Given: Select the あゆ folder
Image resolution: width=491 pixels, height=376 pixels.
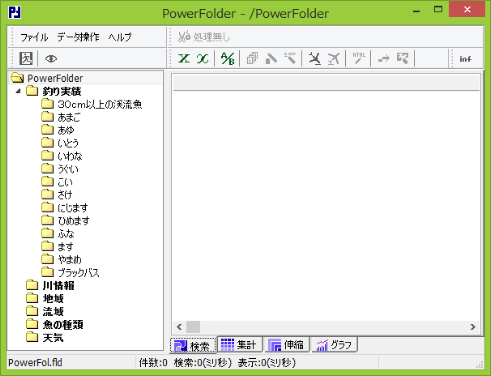Looking at the screenshot, I should pos(66,130).
